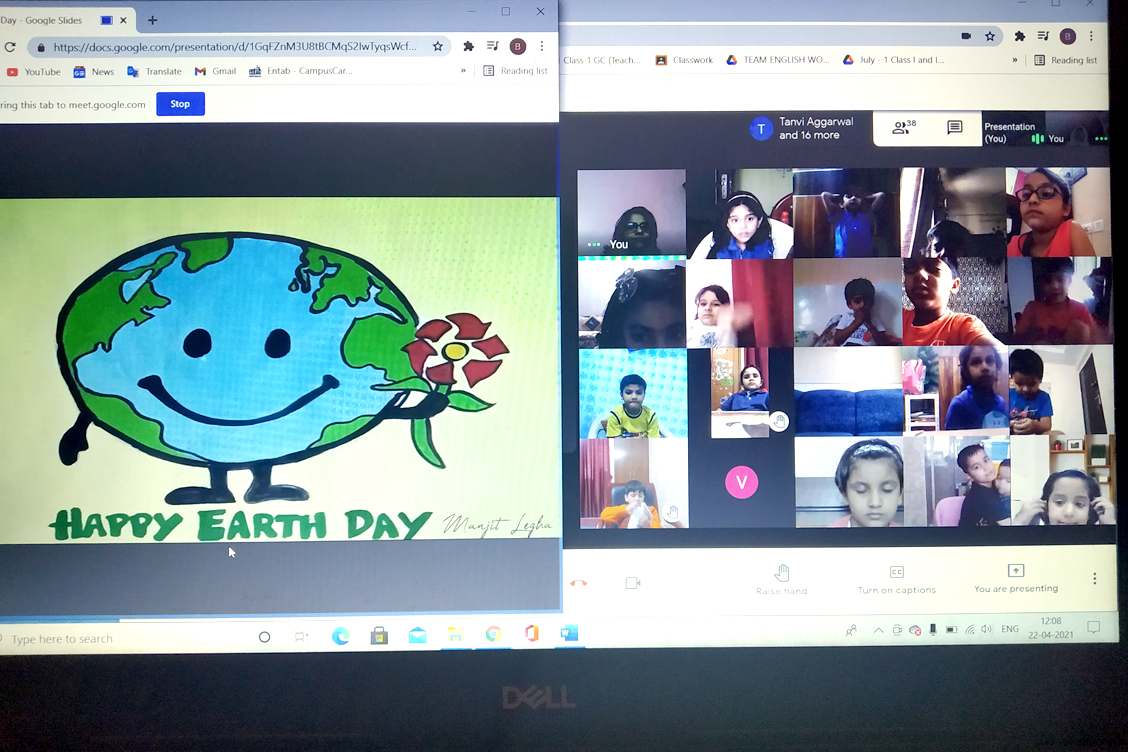Open the participants list in Meet
The width and height of the screenshot is (1128, 752).
click(x=903, y=127)
